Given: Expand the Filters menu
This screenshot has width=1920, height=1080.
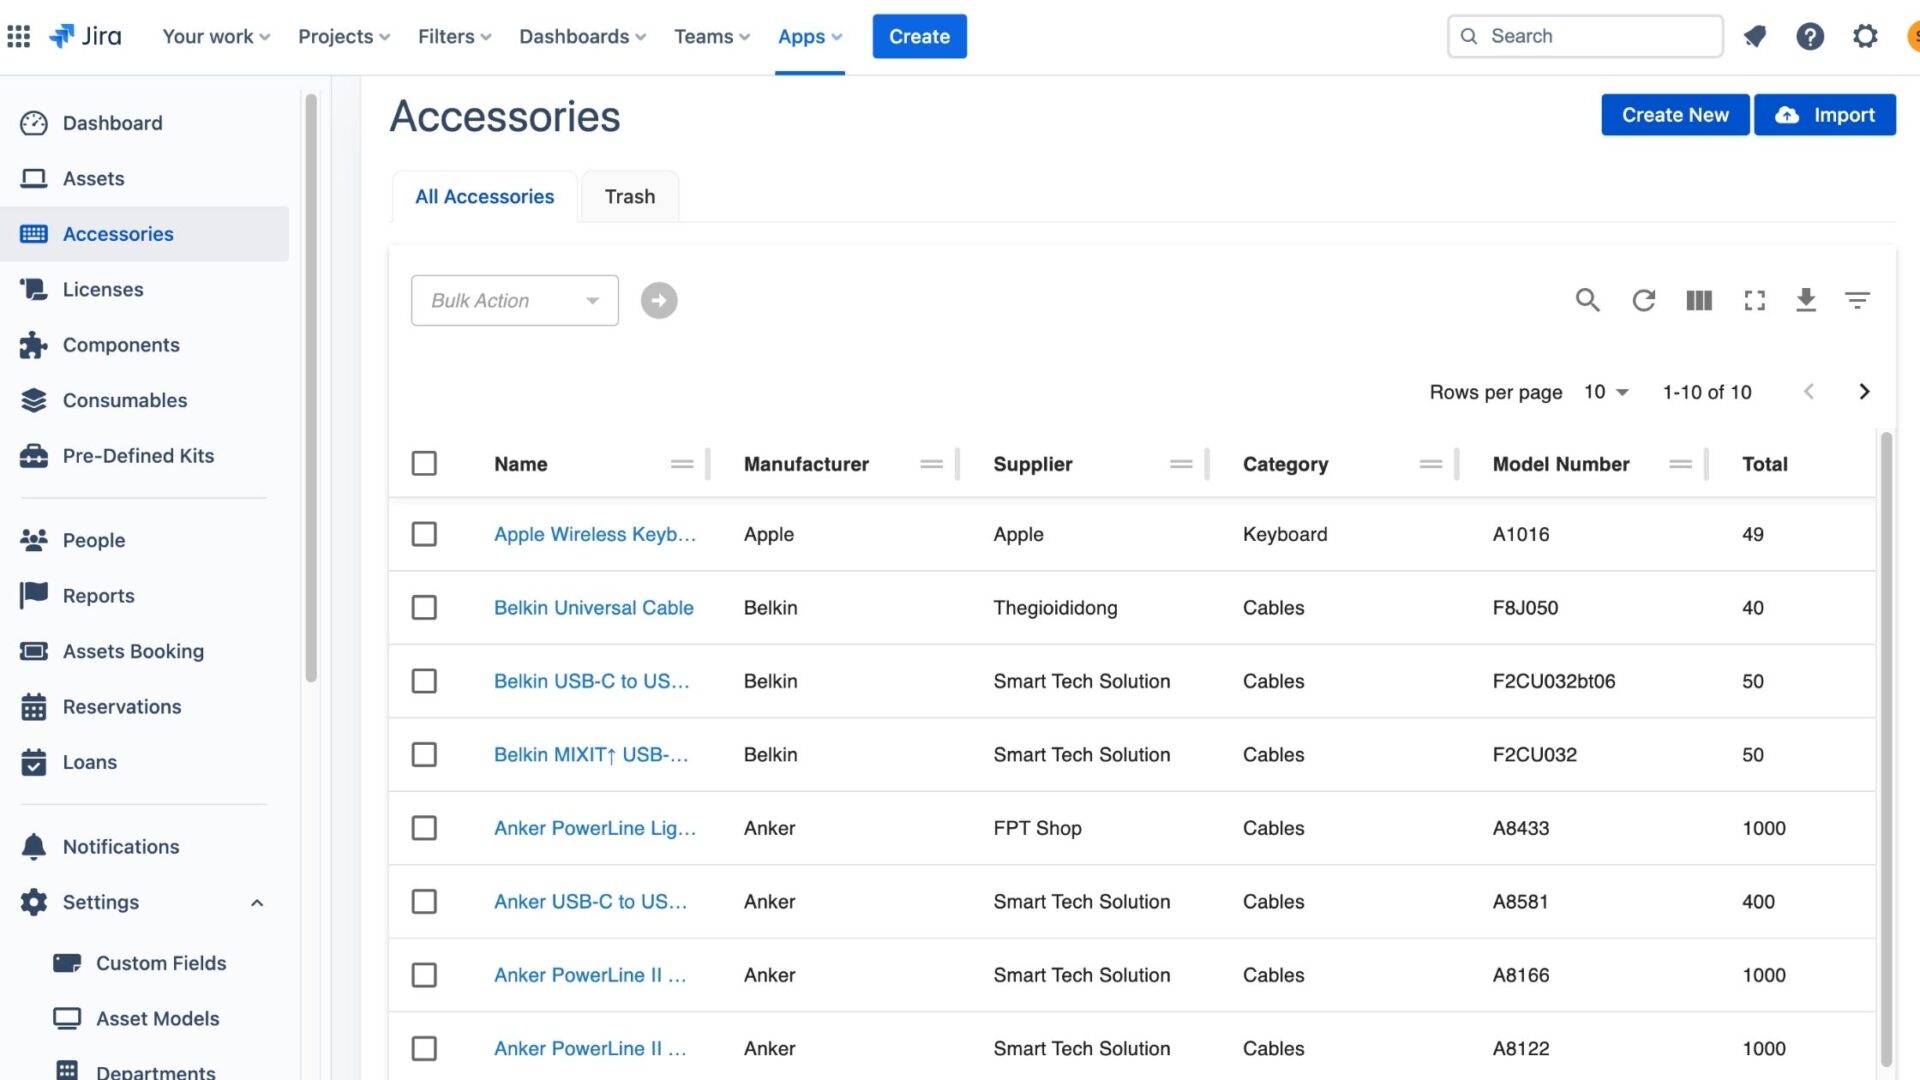Looking at the screenshot, I should (454, 36).
